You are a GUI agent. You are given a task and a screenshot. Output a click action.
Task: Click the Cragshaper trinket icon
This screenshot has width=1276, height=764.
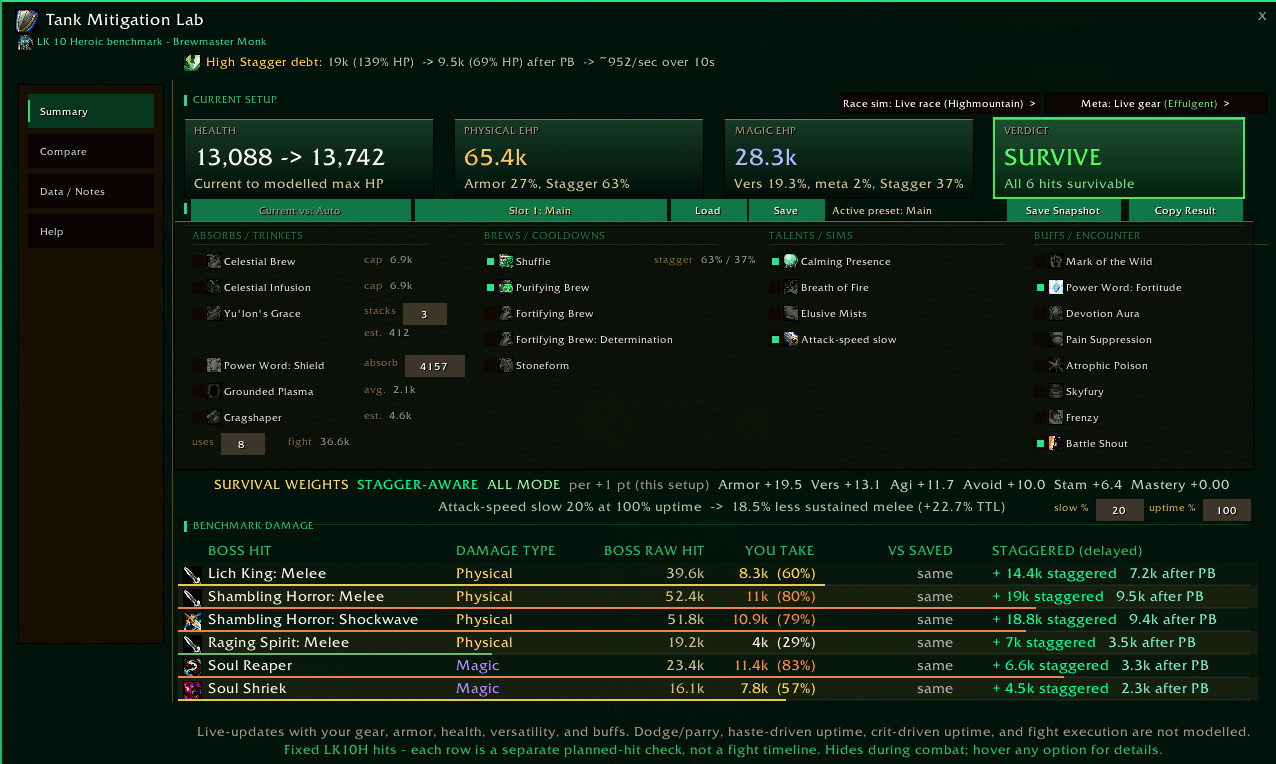[x=214, y=417]
